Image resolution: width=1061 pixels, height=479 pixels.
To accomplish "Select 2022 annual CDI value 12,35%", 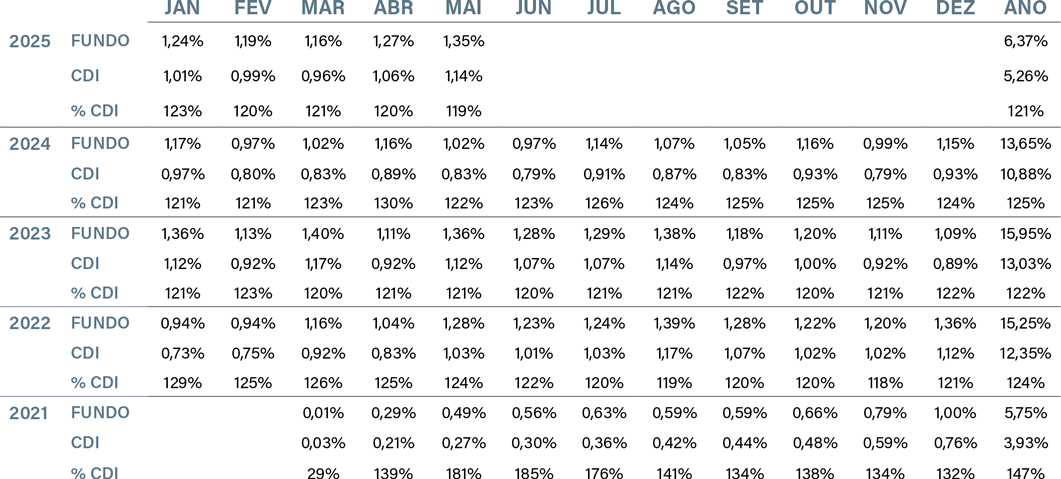I will click(1025, 352).
